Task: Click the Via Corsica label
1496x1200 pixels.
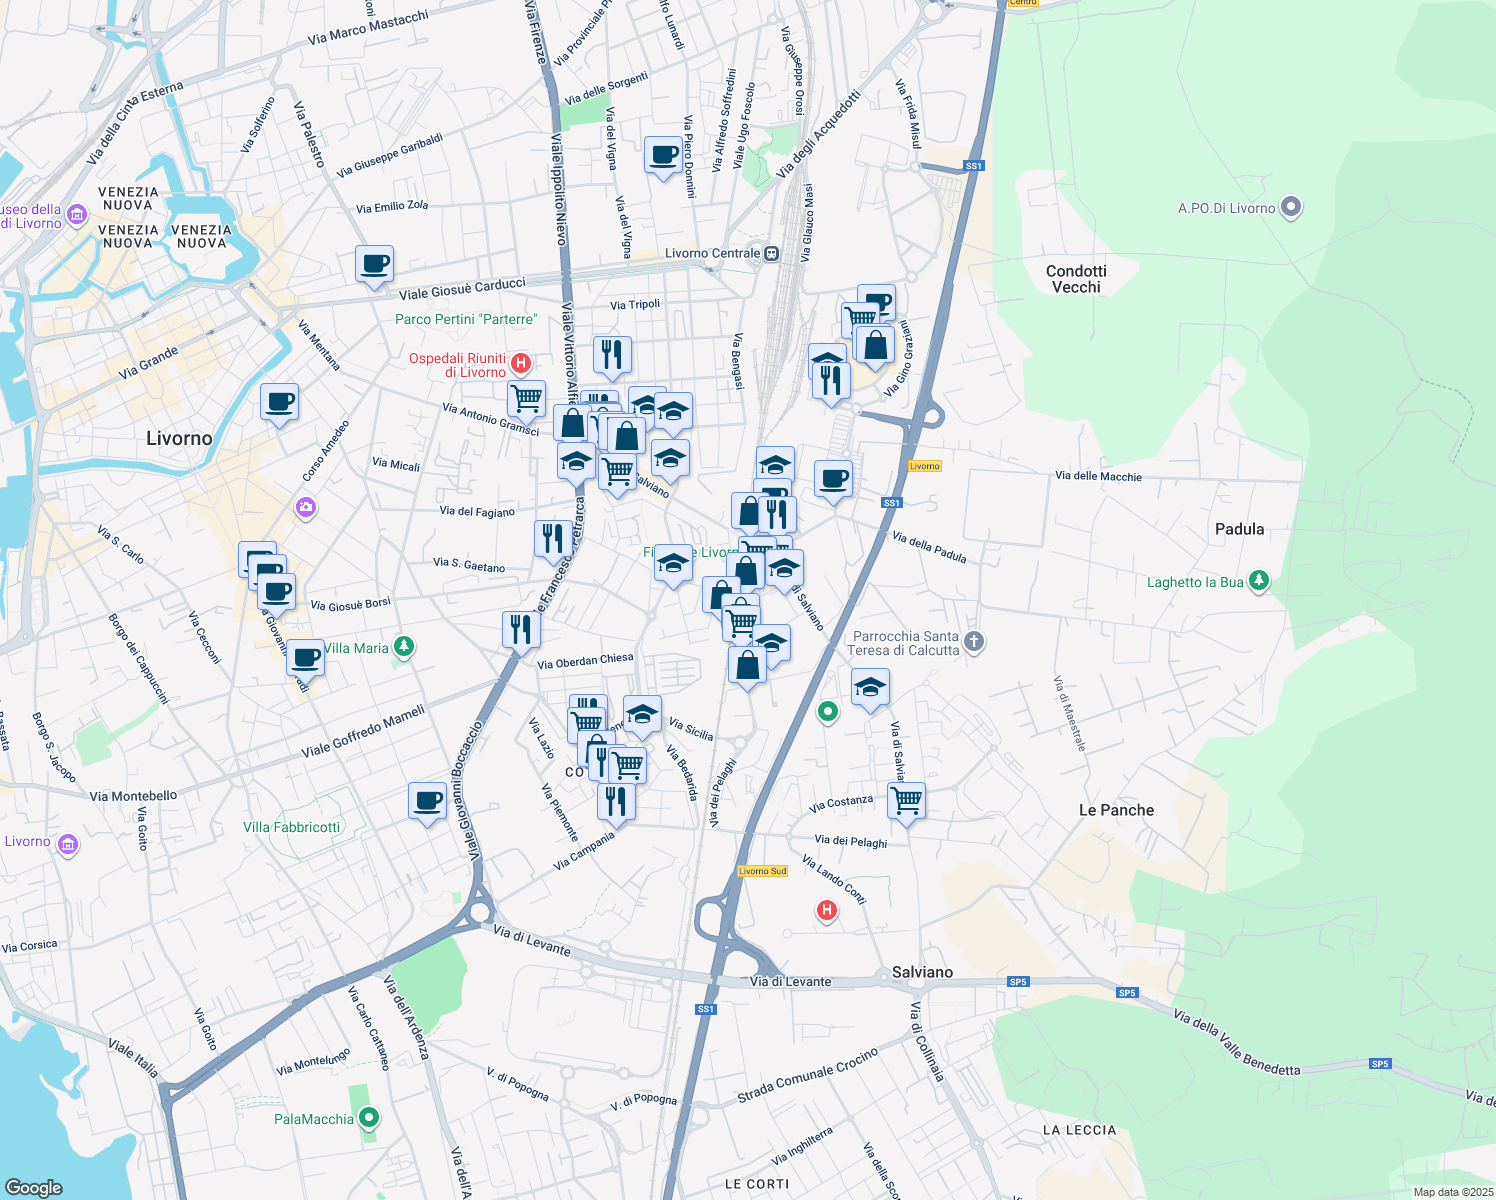Action: (29, 946)
